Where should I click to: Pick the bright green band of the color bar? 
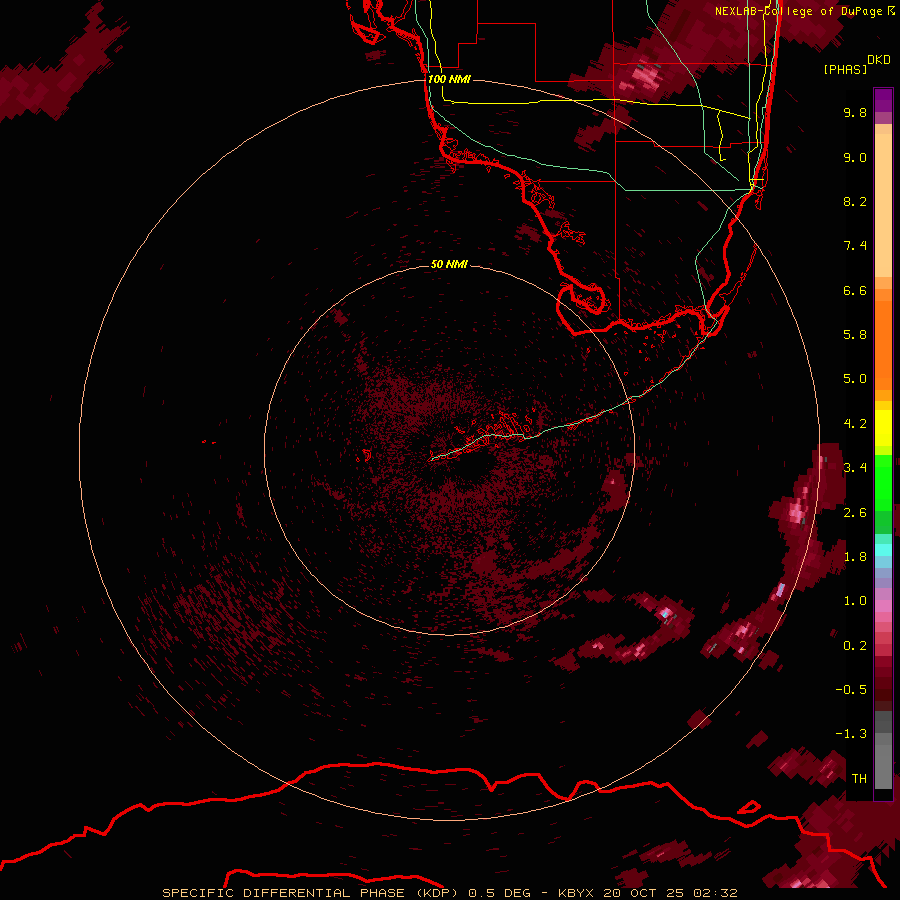point(883,482)
